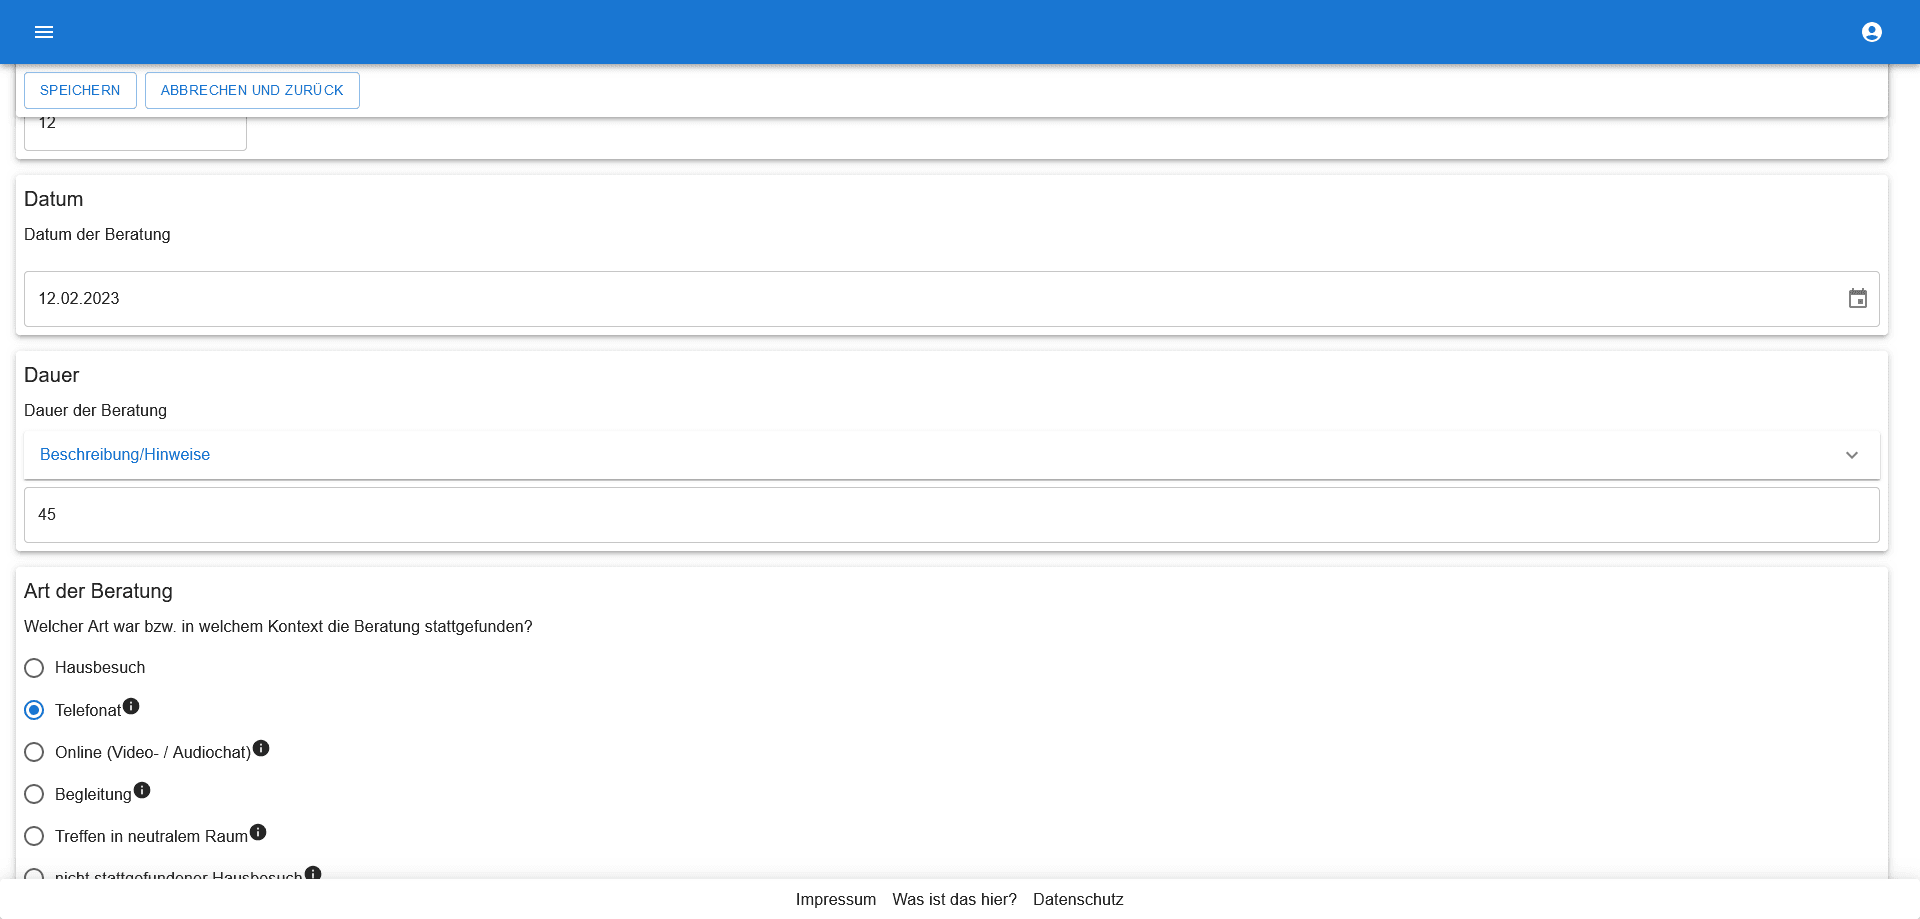
Task: Click the info icon next to nicht stattgefundener Hausbesuch
Action: (313, 872)
